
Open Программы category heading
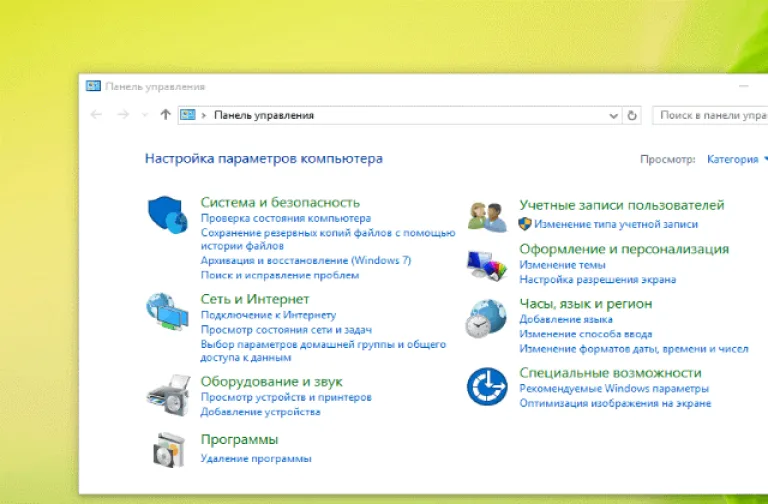[x=240, y=439]
